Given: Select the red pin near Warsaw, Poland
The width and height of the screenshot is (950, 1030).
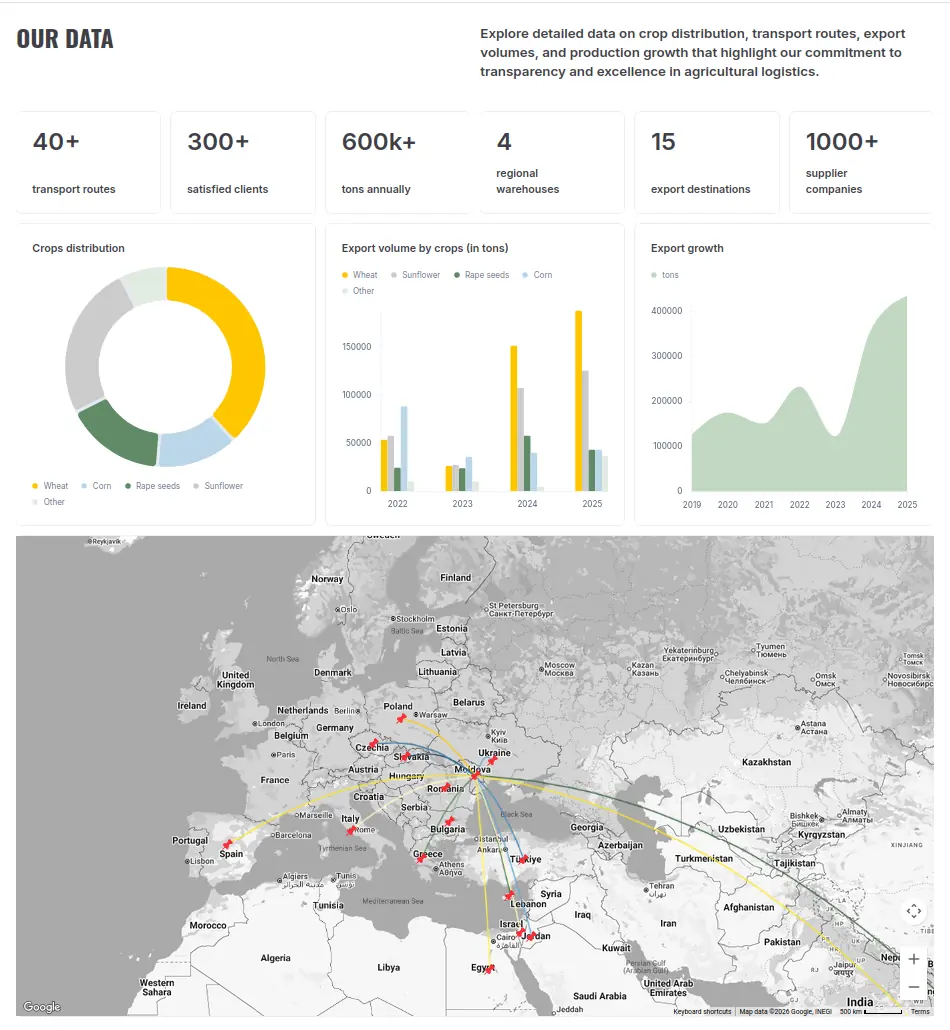Looking at the screenshot, I should click(401, 719).
